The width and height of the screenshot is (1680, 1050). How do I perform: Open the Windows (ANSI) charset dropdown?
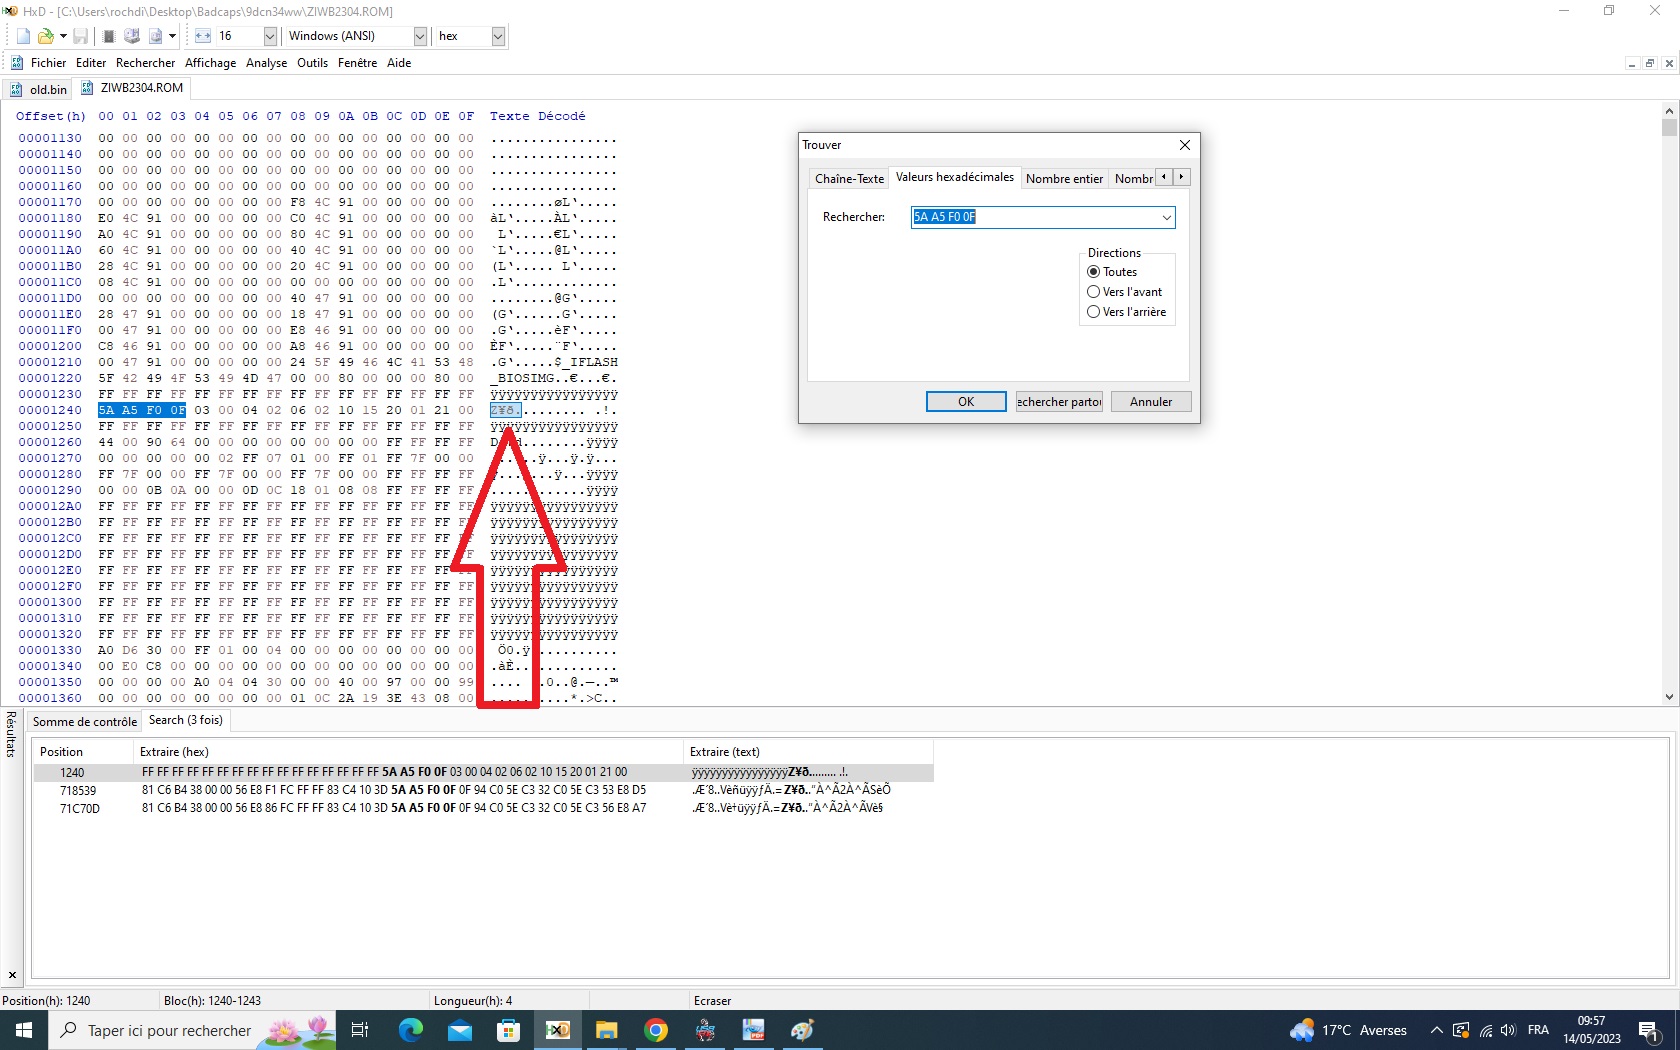point(420,36)
